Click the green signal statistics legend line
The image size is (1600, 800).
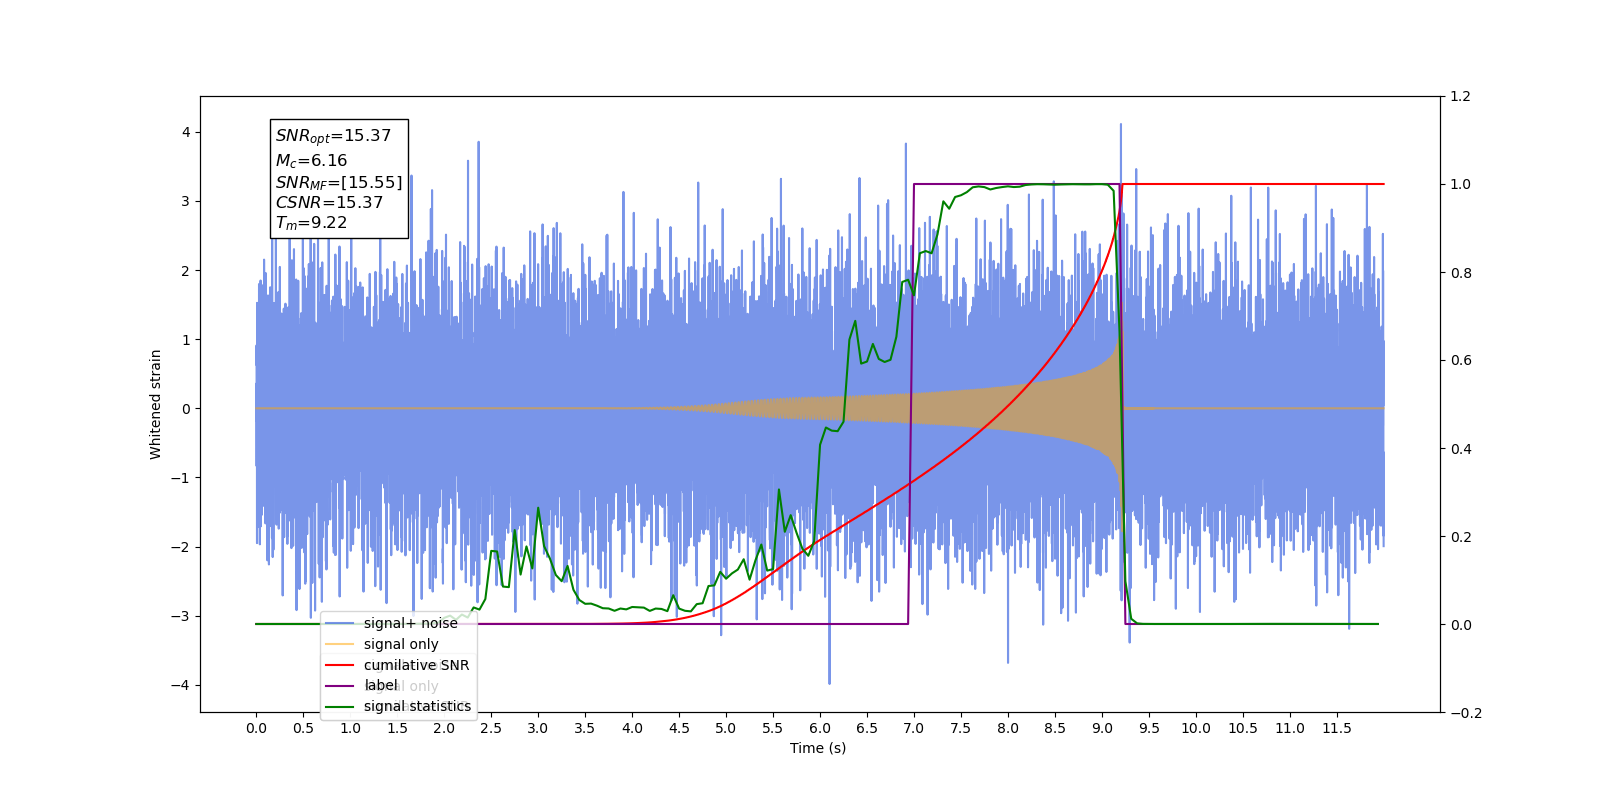340,707
